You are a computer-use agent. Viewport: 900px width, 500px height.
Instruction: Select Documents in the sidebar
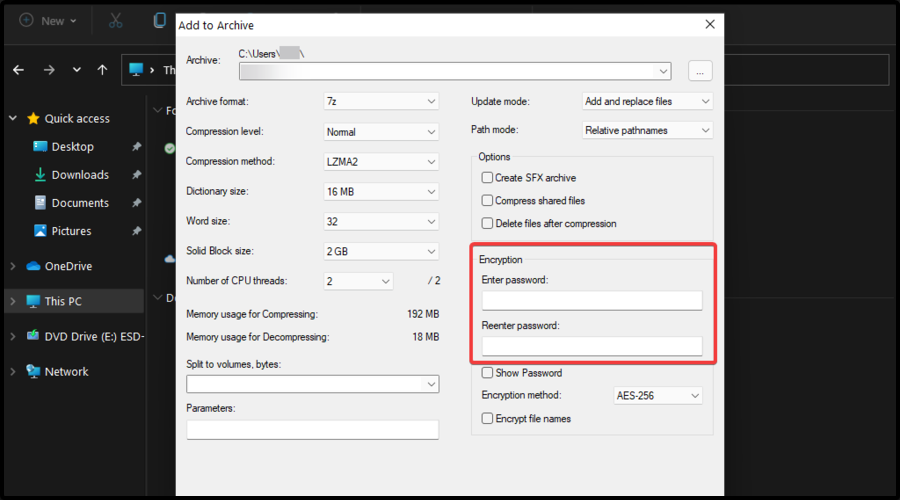pyautogui.click(x=80, y=203)
